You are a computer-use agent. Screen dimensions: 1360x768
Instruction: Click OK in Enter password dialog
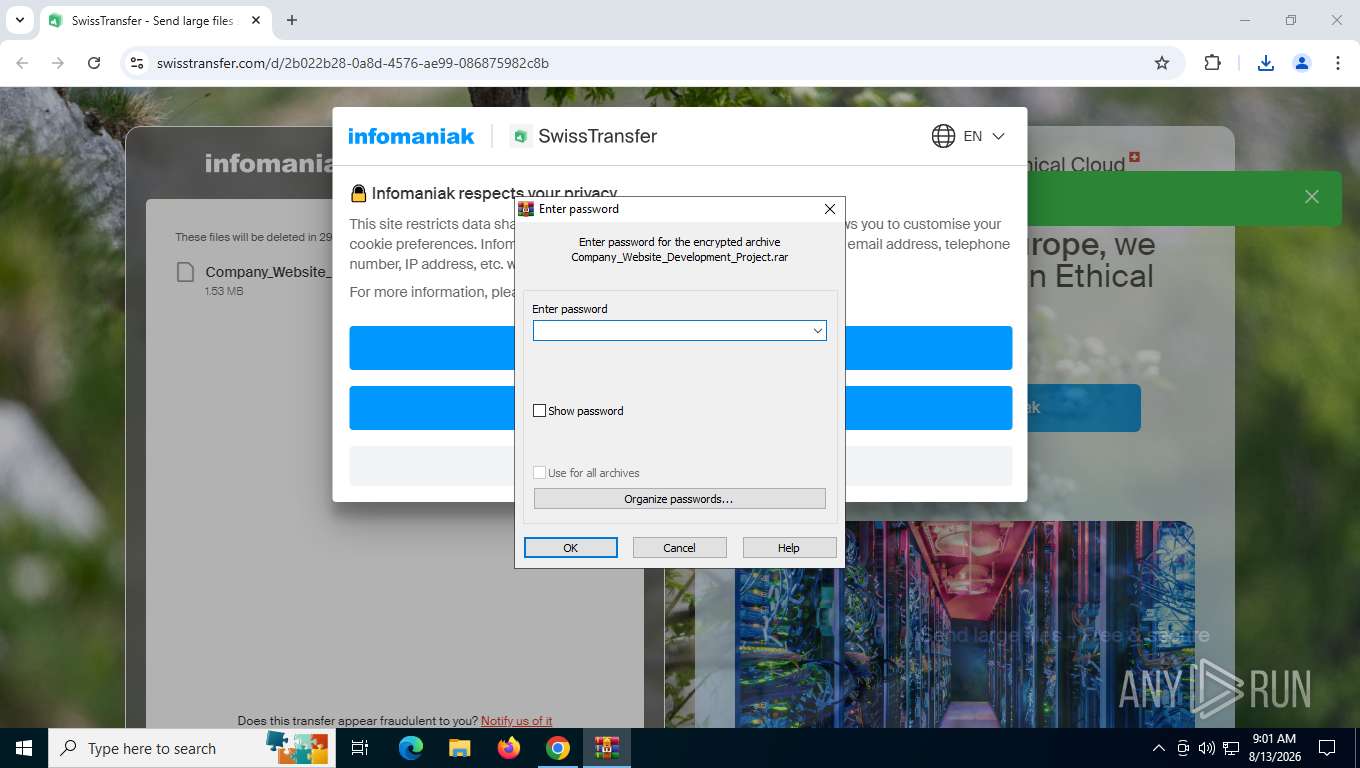(571, 548)
